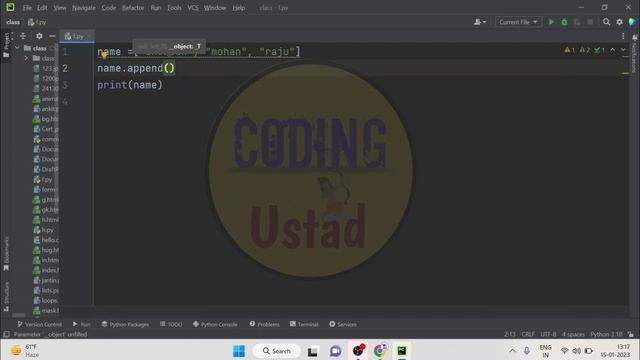Open the TODO tool window
Screen dimensions: 640x360
click(x=171, y=324)
